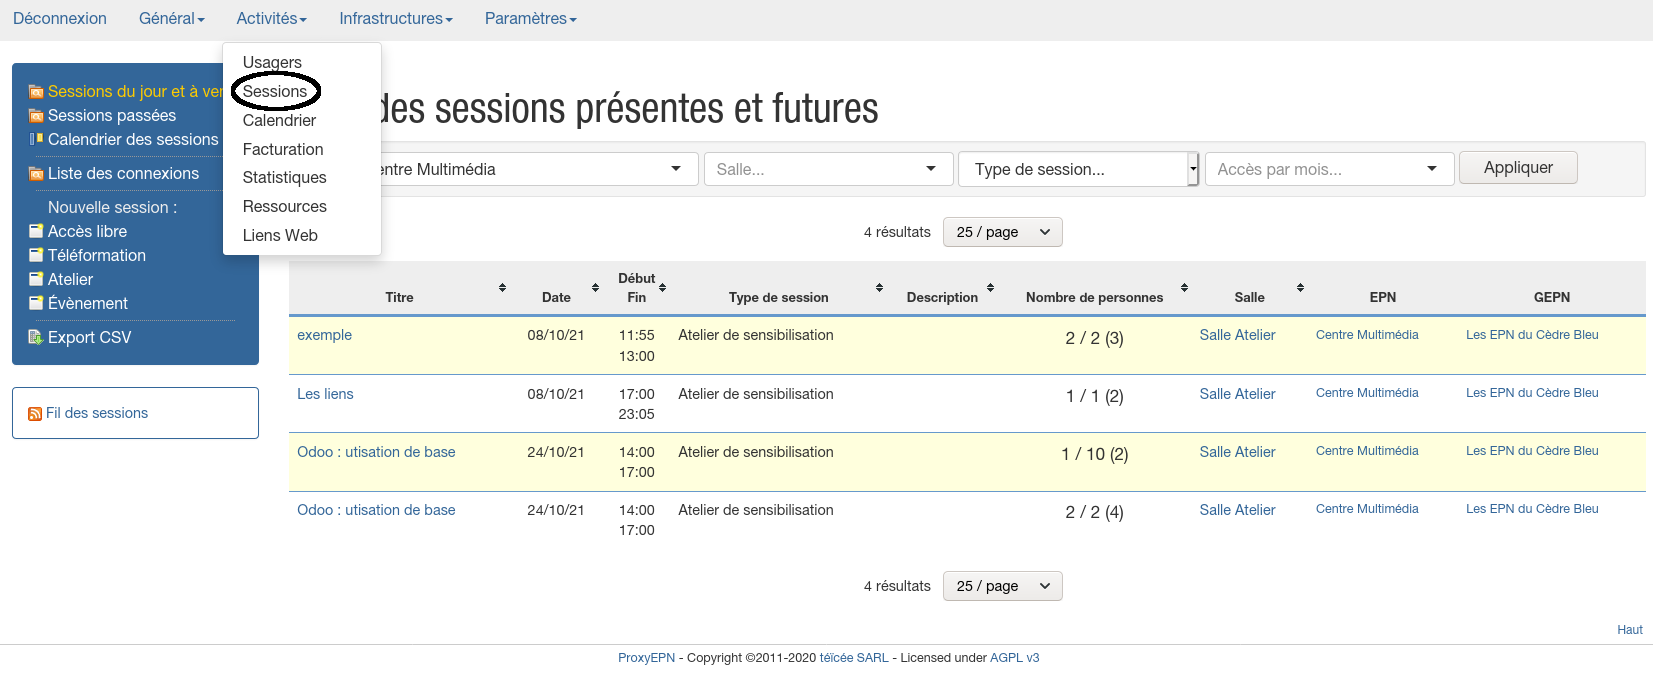Select Statistiques in the Activités menu
Viewport: 1653px width, 677px height.
click(284, 178)
